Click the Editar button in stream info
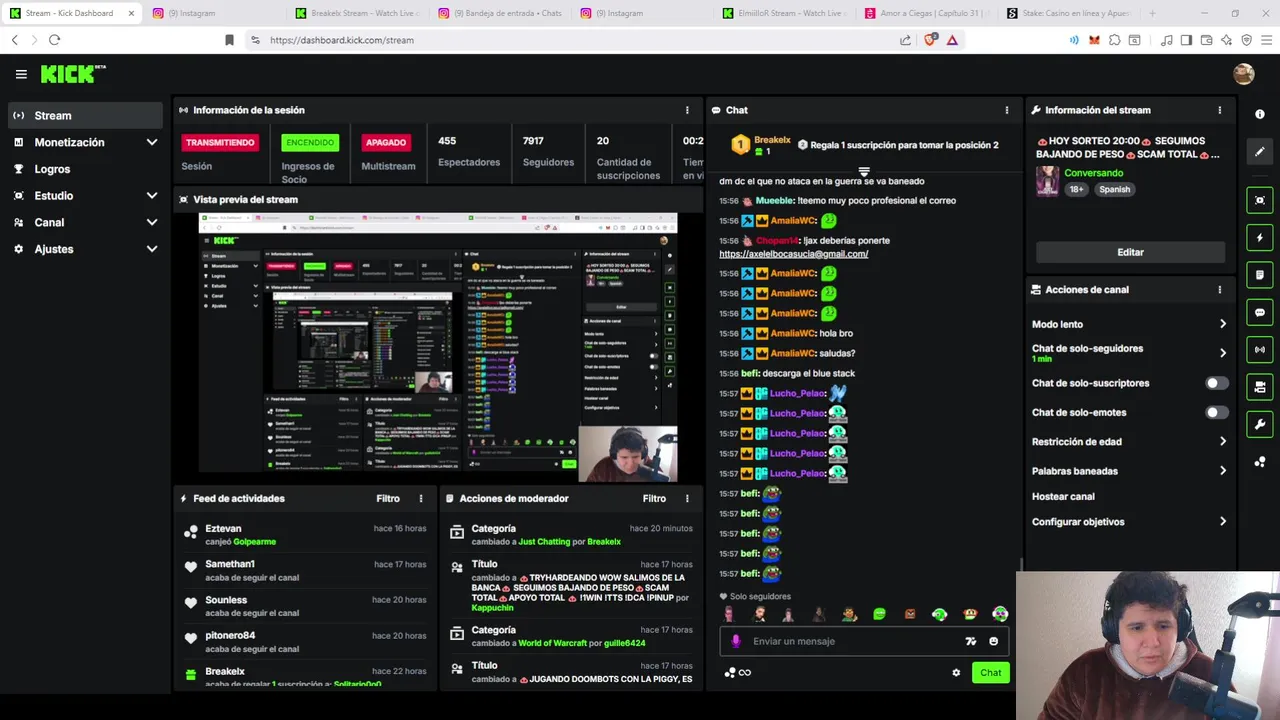 point(1130,252)
